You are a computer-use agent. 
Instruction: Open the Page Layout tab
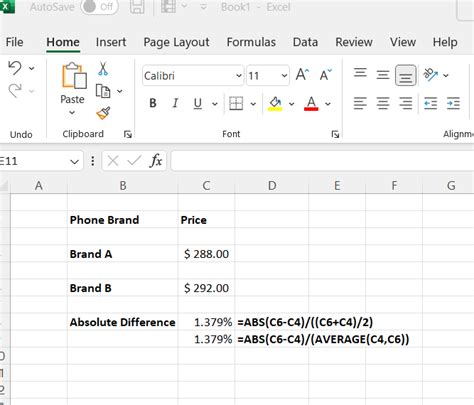176,43
